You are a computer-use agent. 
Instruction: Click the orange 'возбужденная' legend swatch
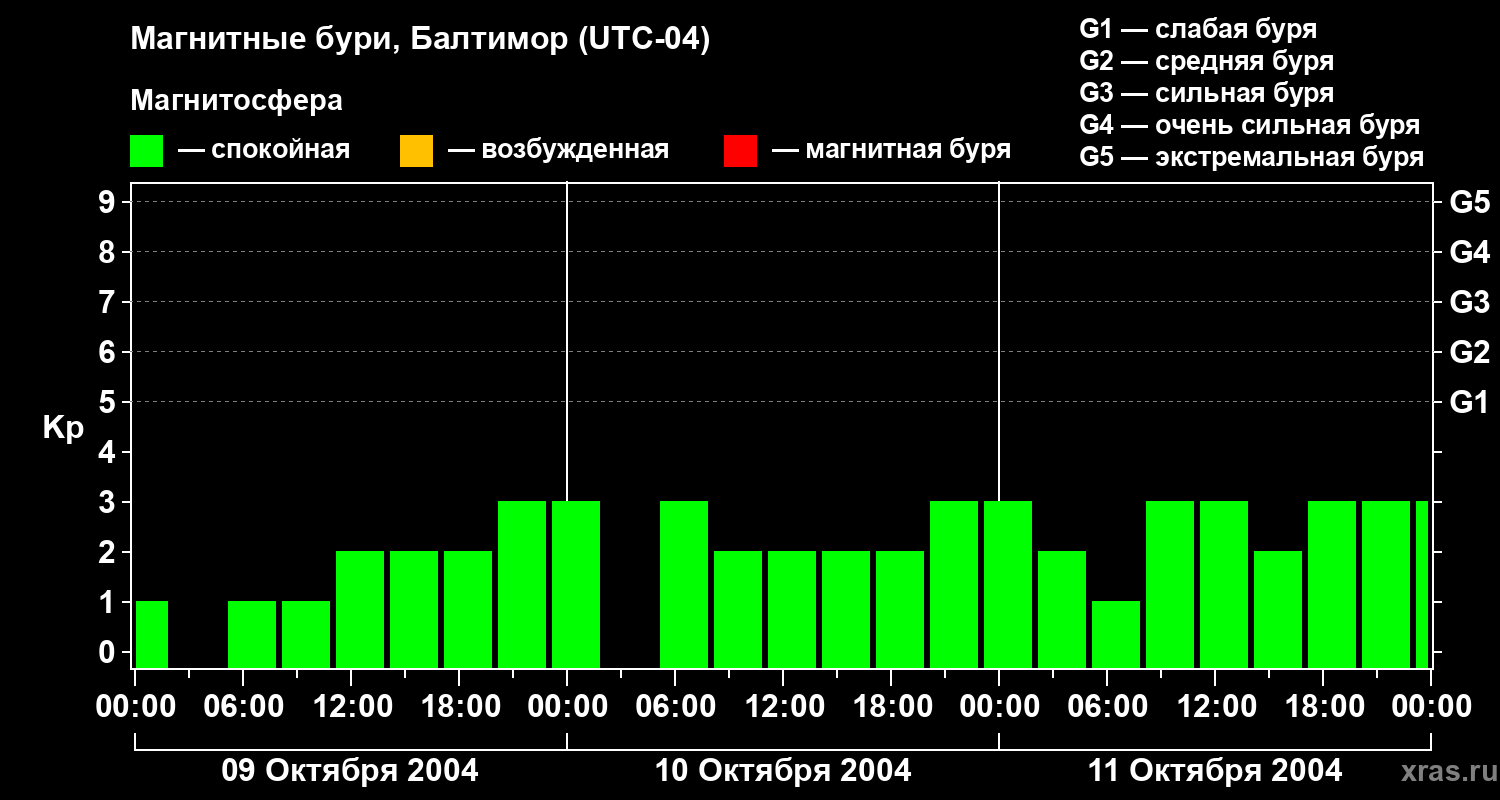tap(416, 151)
